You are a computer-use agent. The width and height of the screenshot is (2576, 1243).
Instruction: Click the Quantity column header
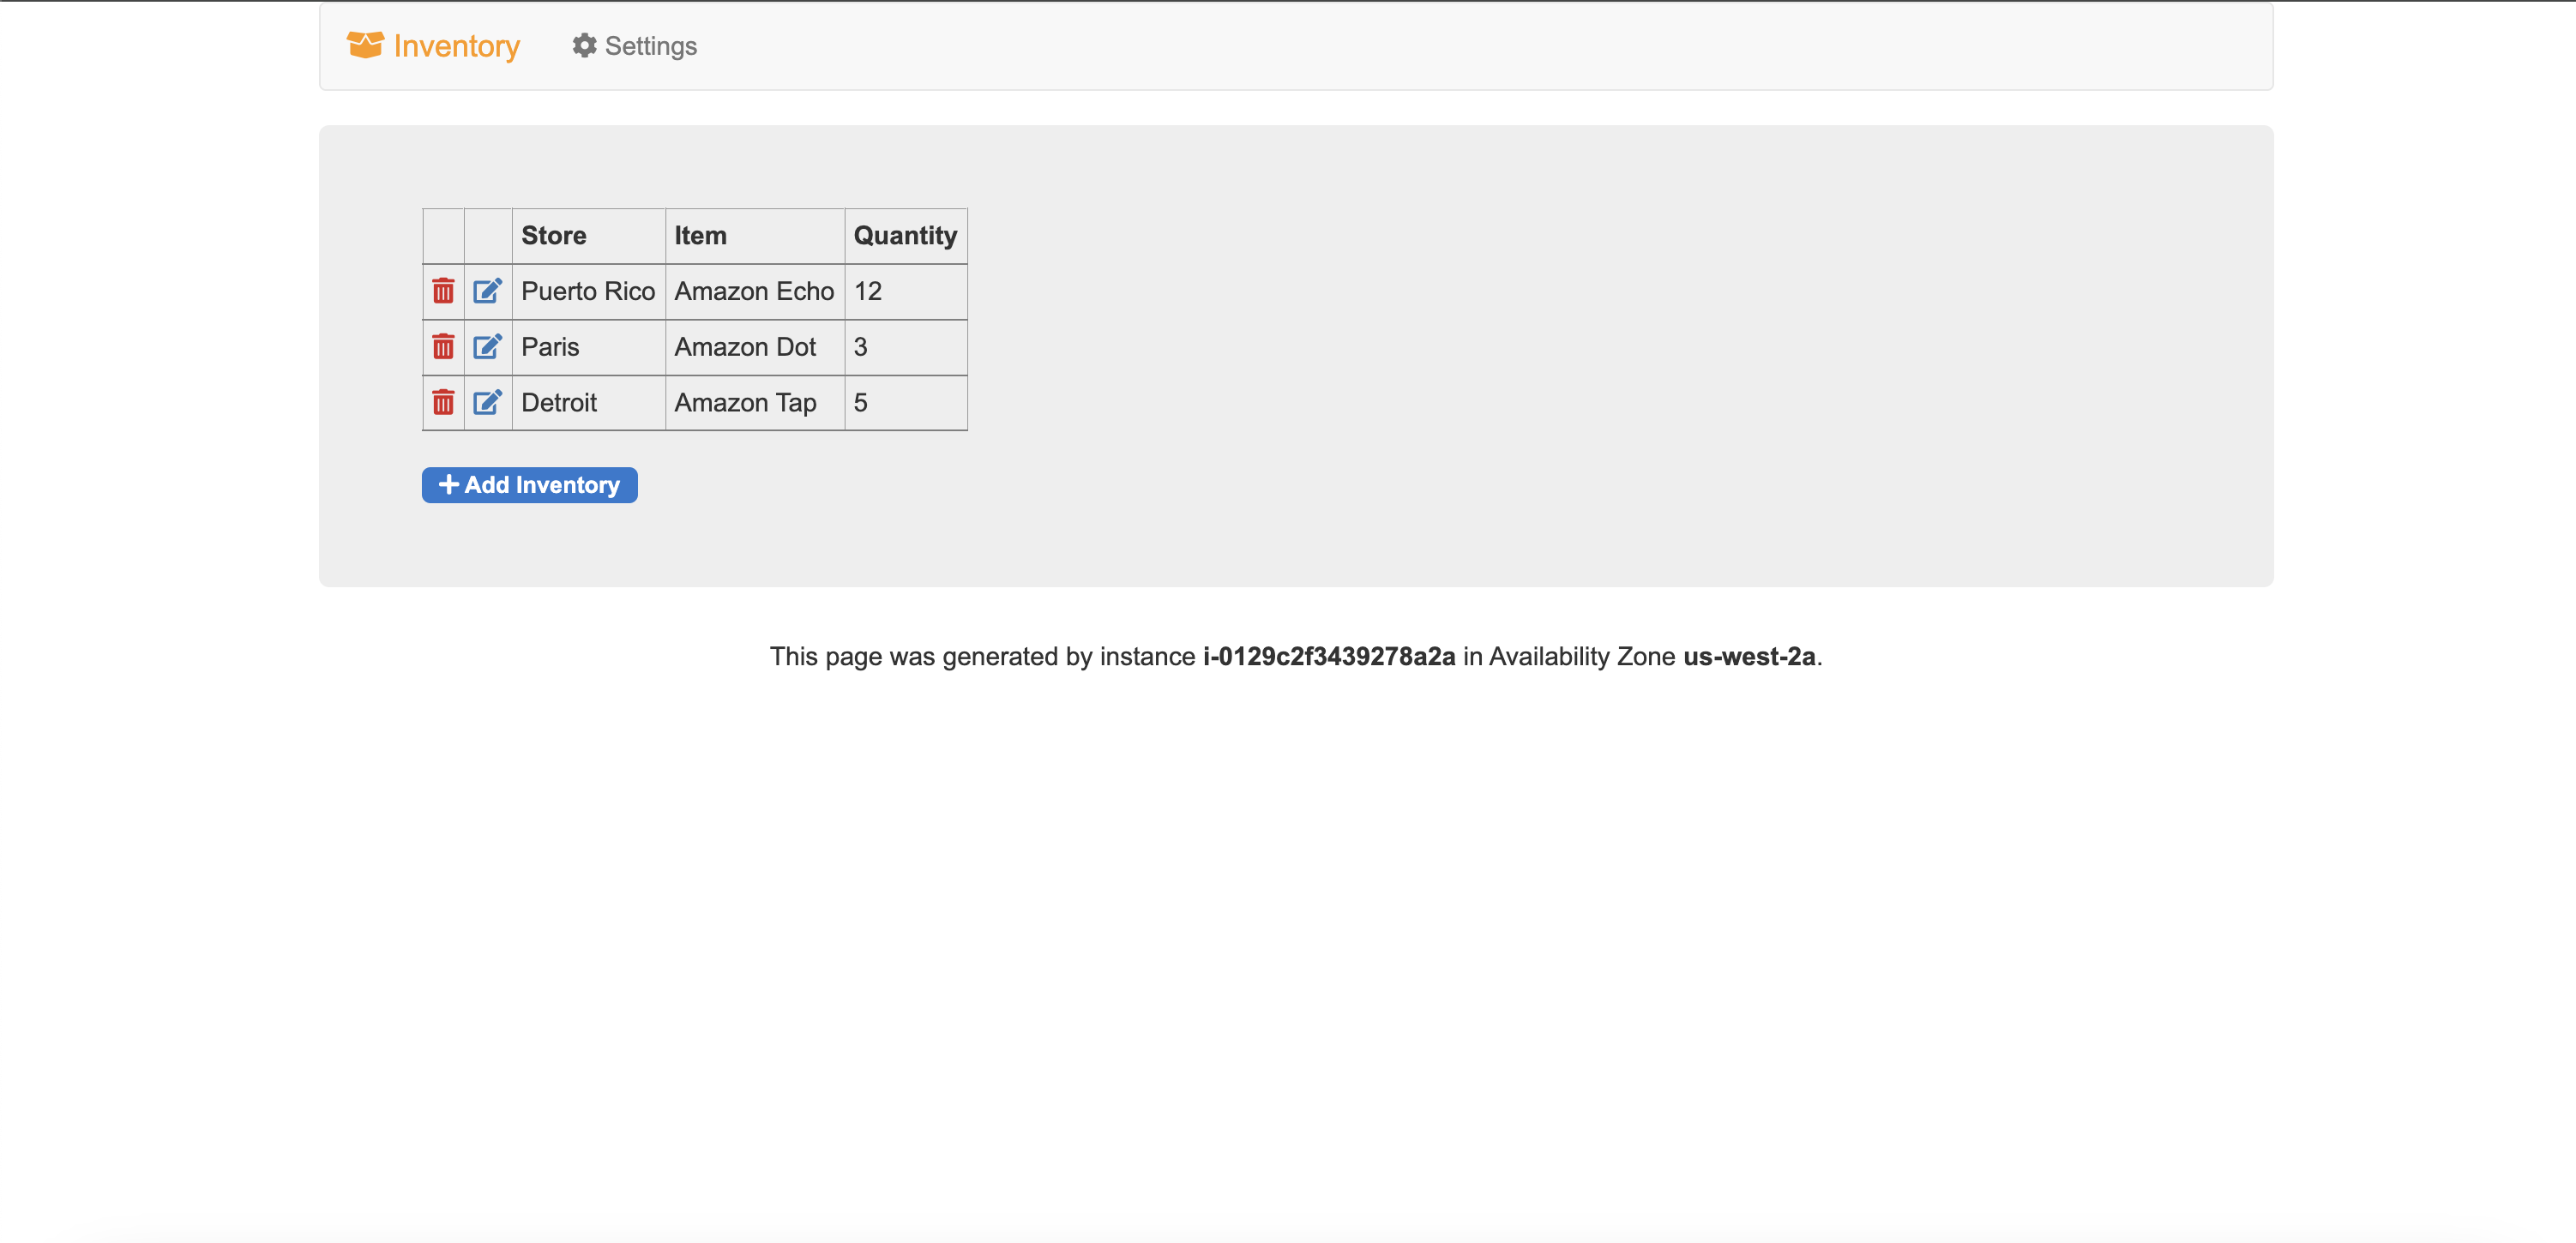(906, 236)
